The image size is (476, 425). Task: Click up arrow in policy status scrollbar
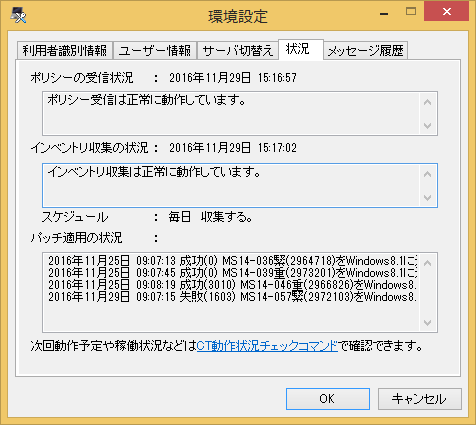(428, 102)
